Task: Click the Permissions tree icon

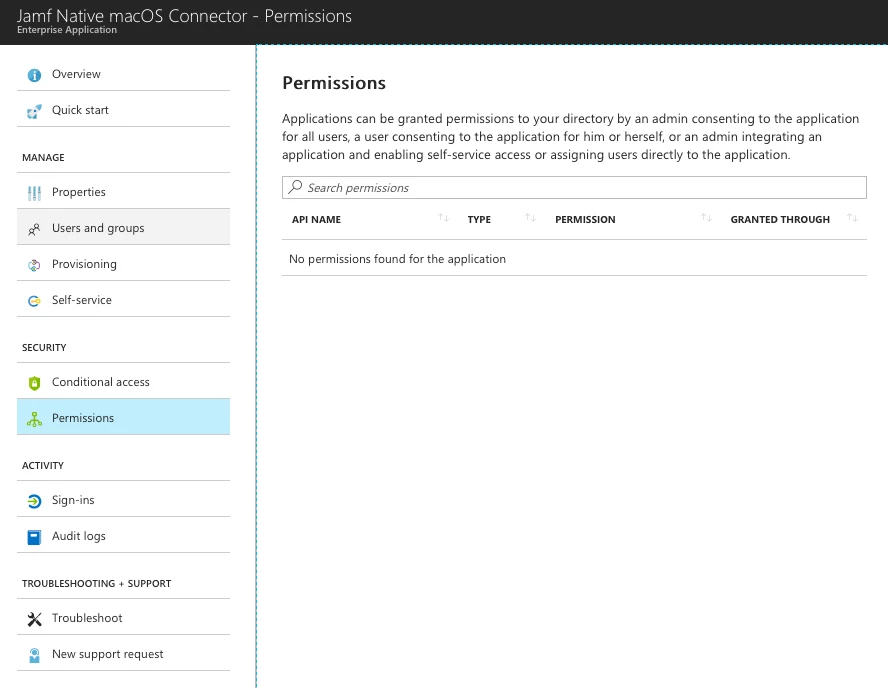Action: point(34,419)
